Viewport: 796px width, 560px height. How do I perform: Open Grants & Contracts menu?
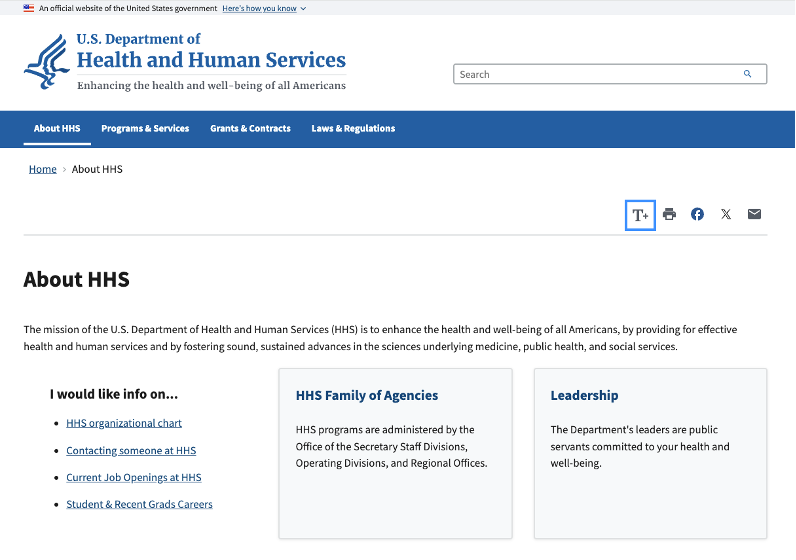250,128
